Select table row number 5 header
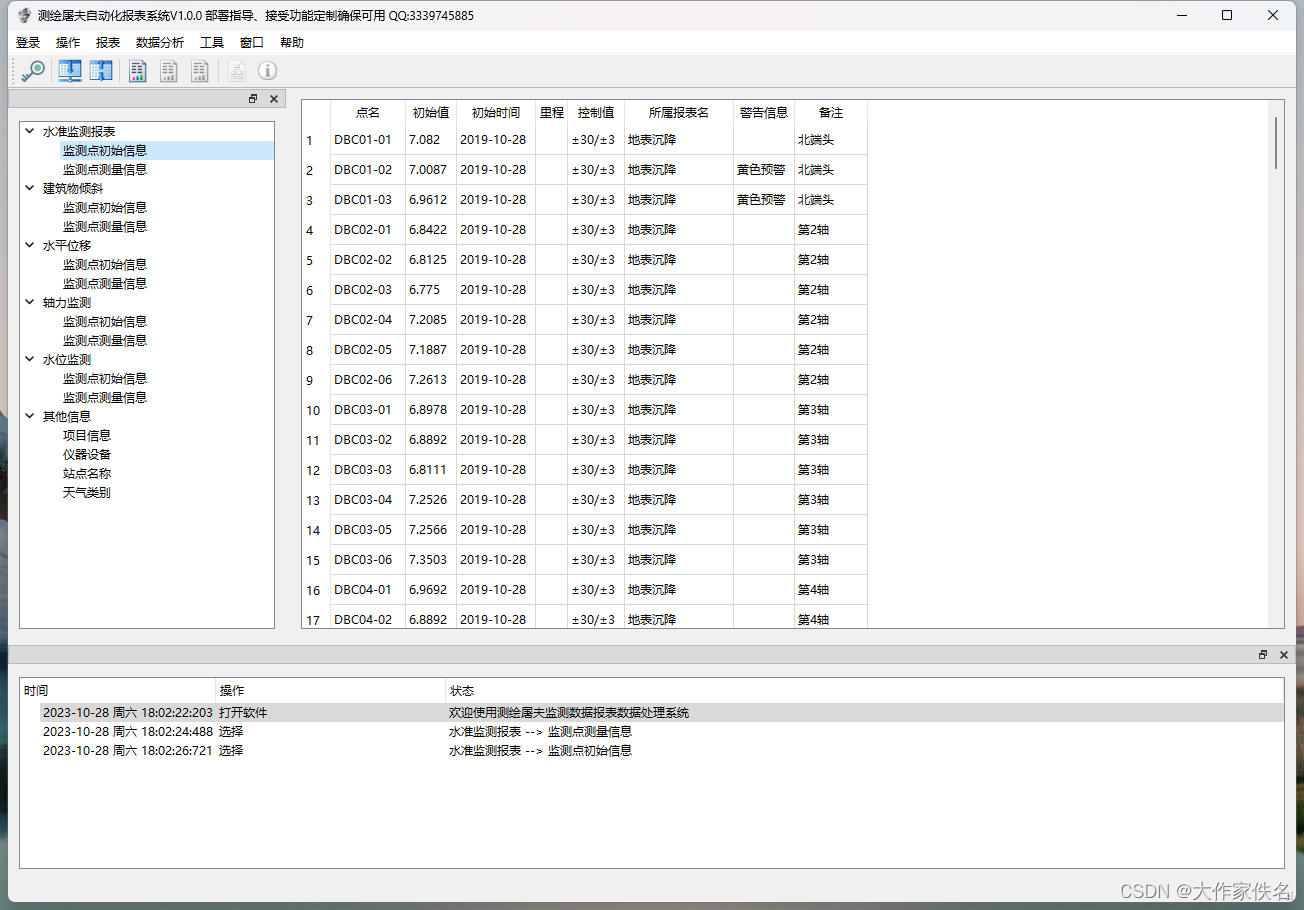Viewport: 1304px width, 910px height. click(316, 260)
